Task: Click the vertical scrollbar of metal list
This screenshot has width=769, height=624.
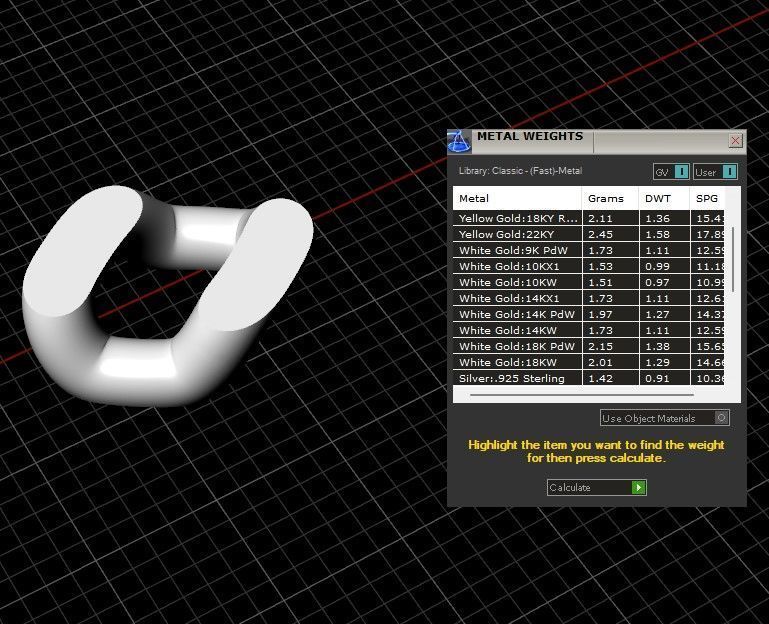Action: pyautogui.click(x=733, y=259)
